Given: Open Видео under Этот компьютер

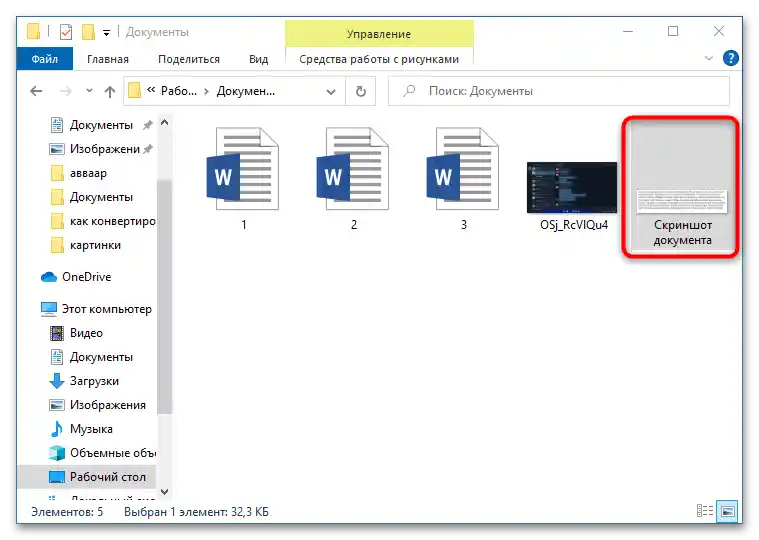Looking at the screenshot, I should pos(76,333).
